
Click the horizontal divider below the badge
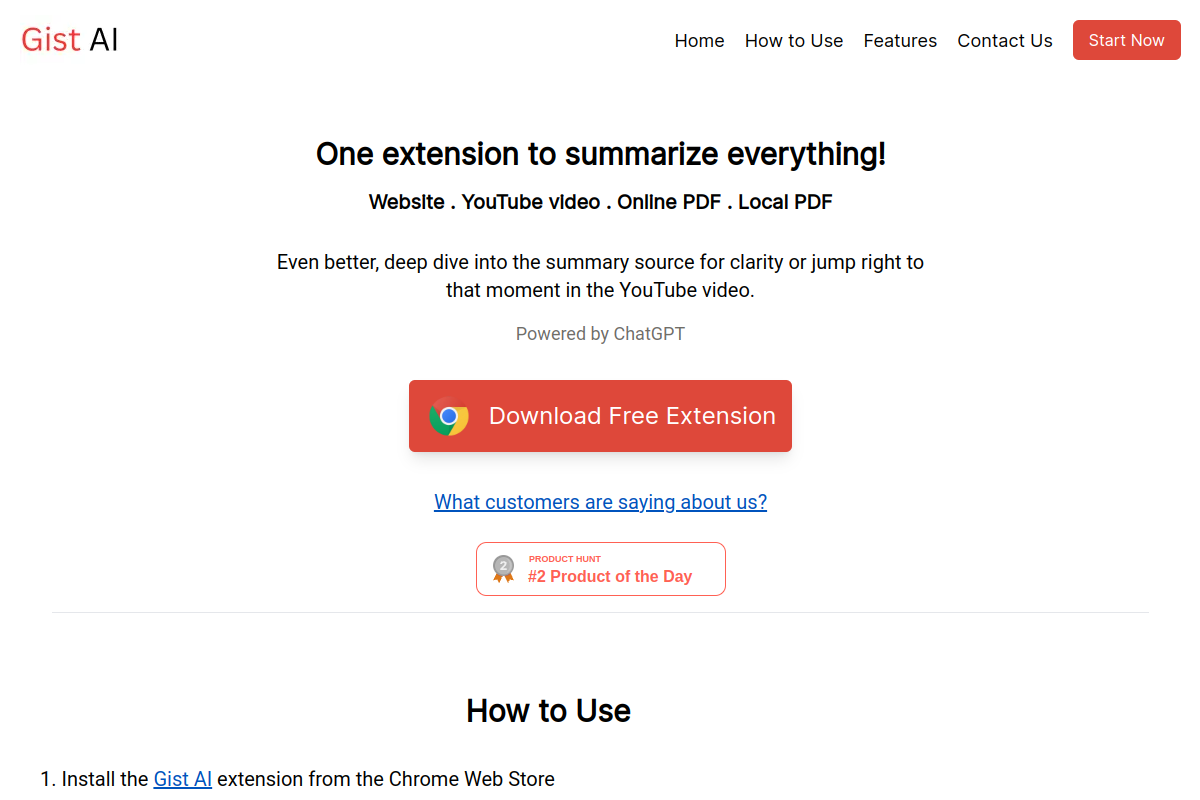pyautogui.click(x=600, y=612)
